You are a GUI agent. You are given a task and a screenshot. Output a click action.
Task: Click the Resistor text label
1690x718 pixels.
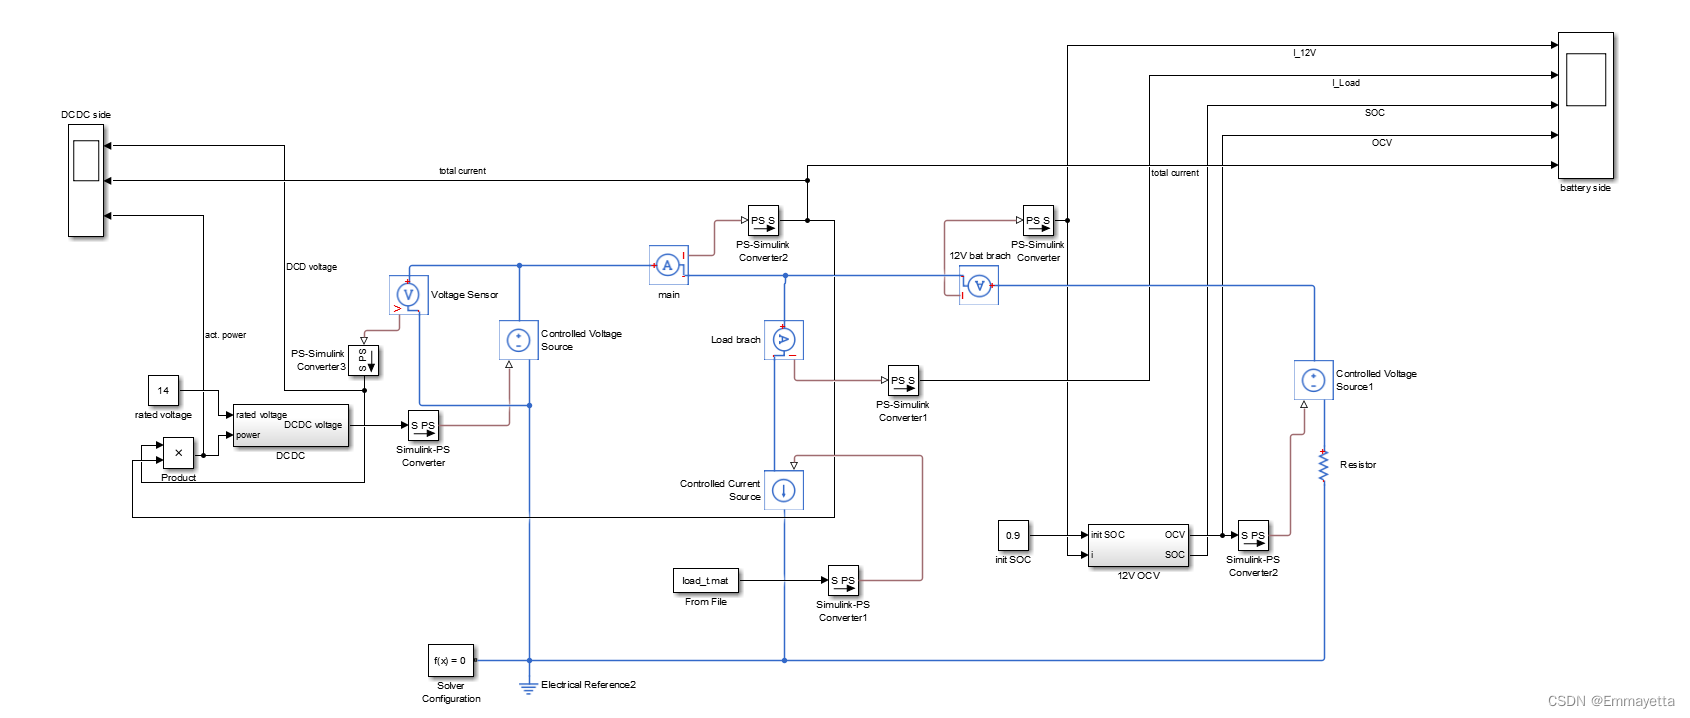click(x=1358, y=465)
